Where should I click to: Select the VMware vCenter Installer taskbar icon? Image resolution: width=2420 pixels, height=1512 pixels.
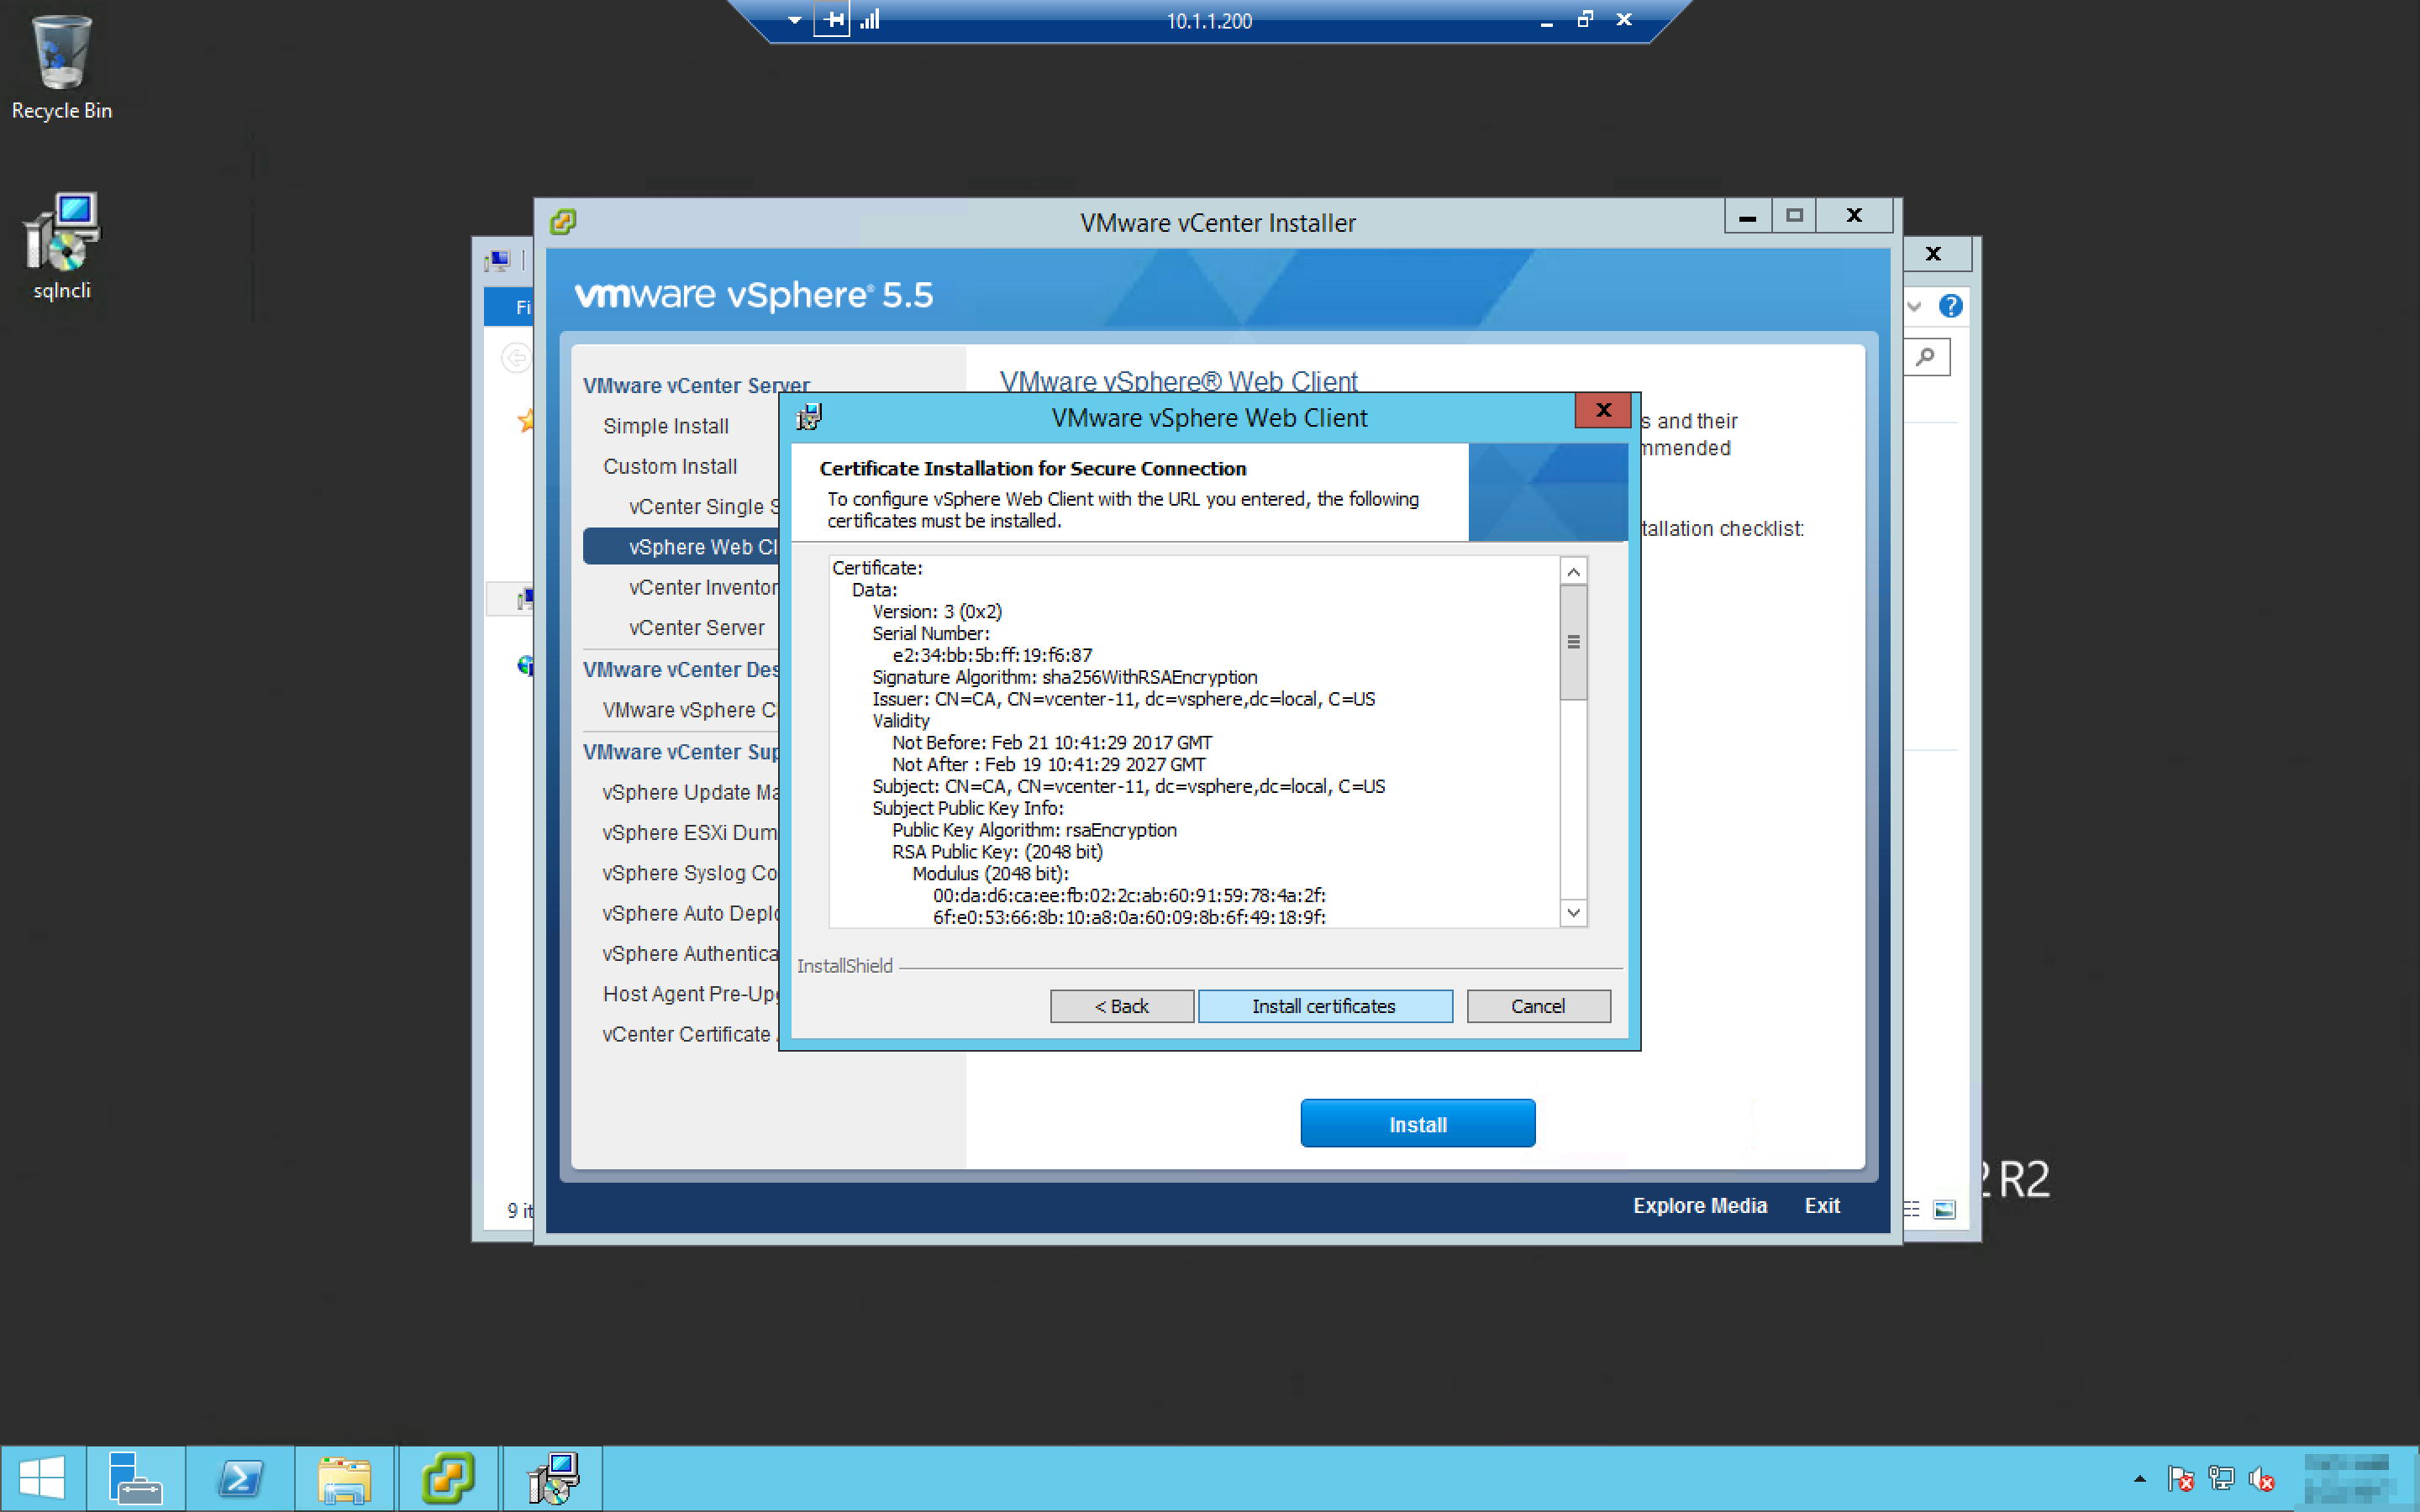pyautogui.click(x=448, y=1477)
